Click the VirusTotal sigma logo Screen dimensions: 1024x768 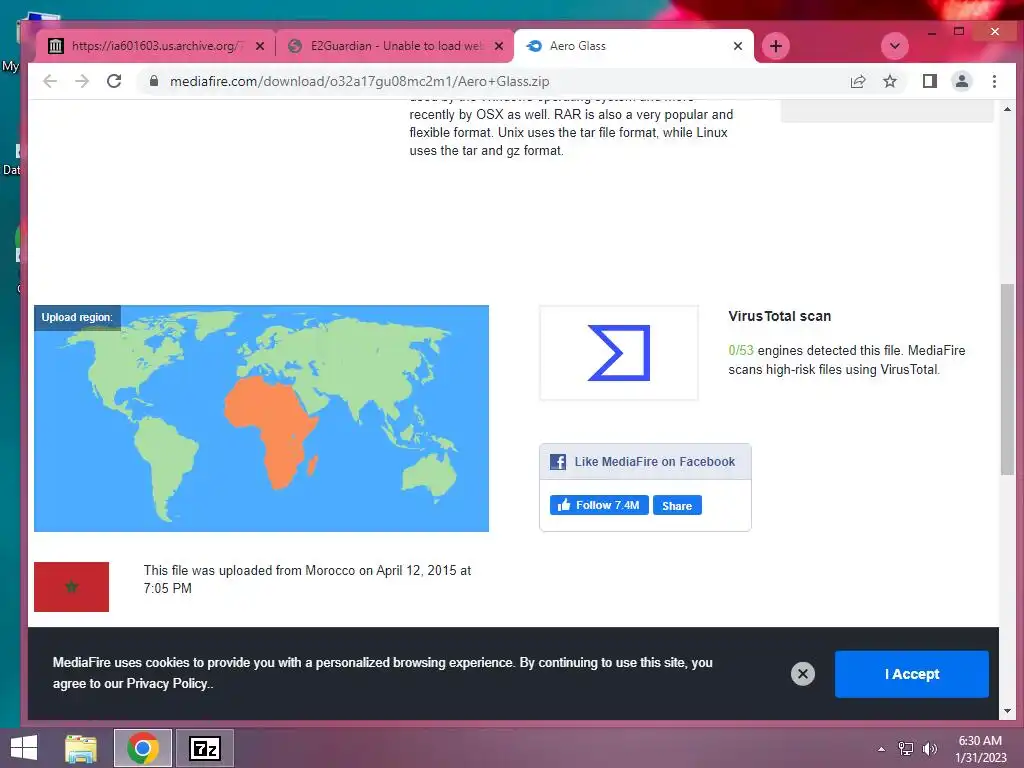[618, 353]
